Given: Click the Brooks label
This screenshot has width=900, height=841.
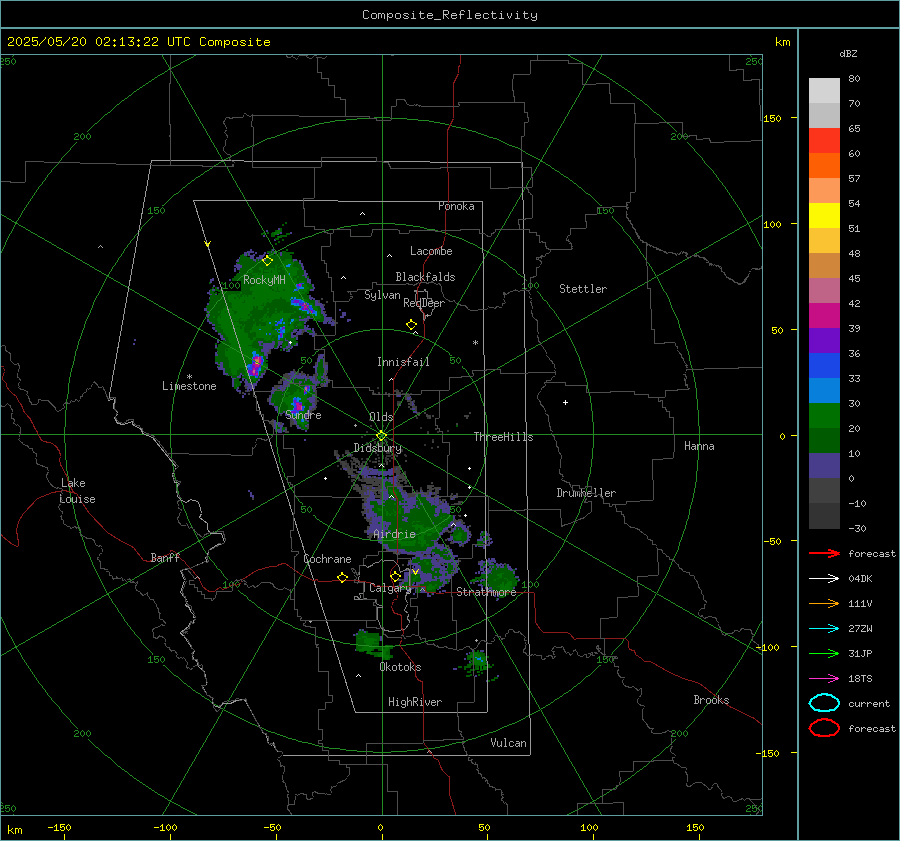Looking at the screenshot, I should point(711,700).
